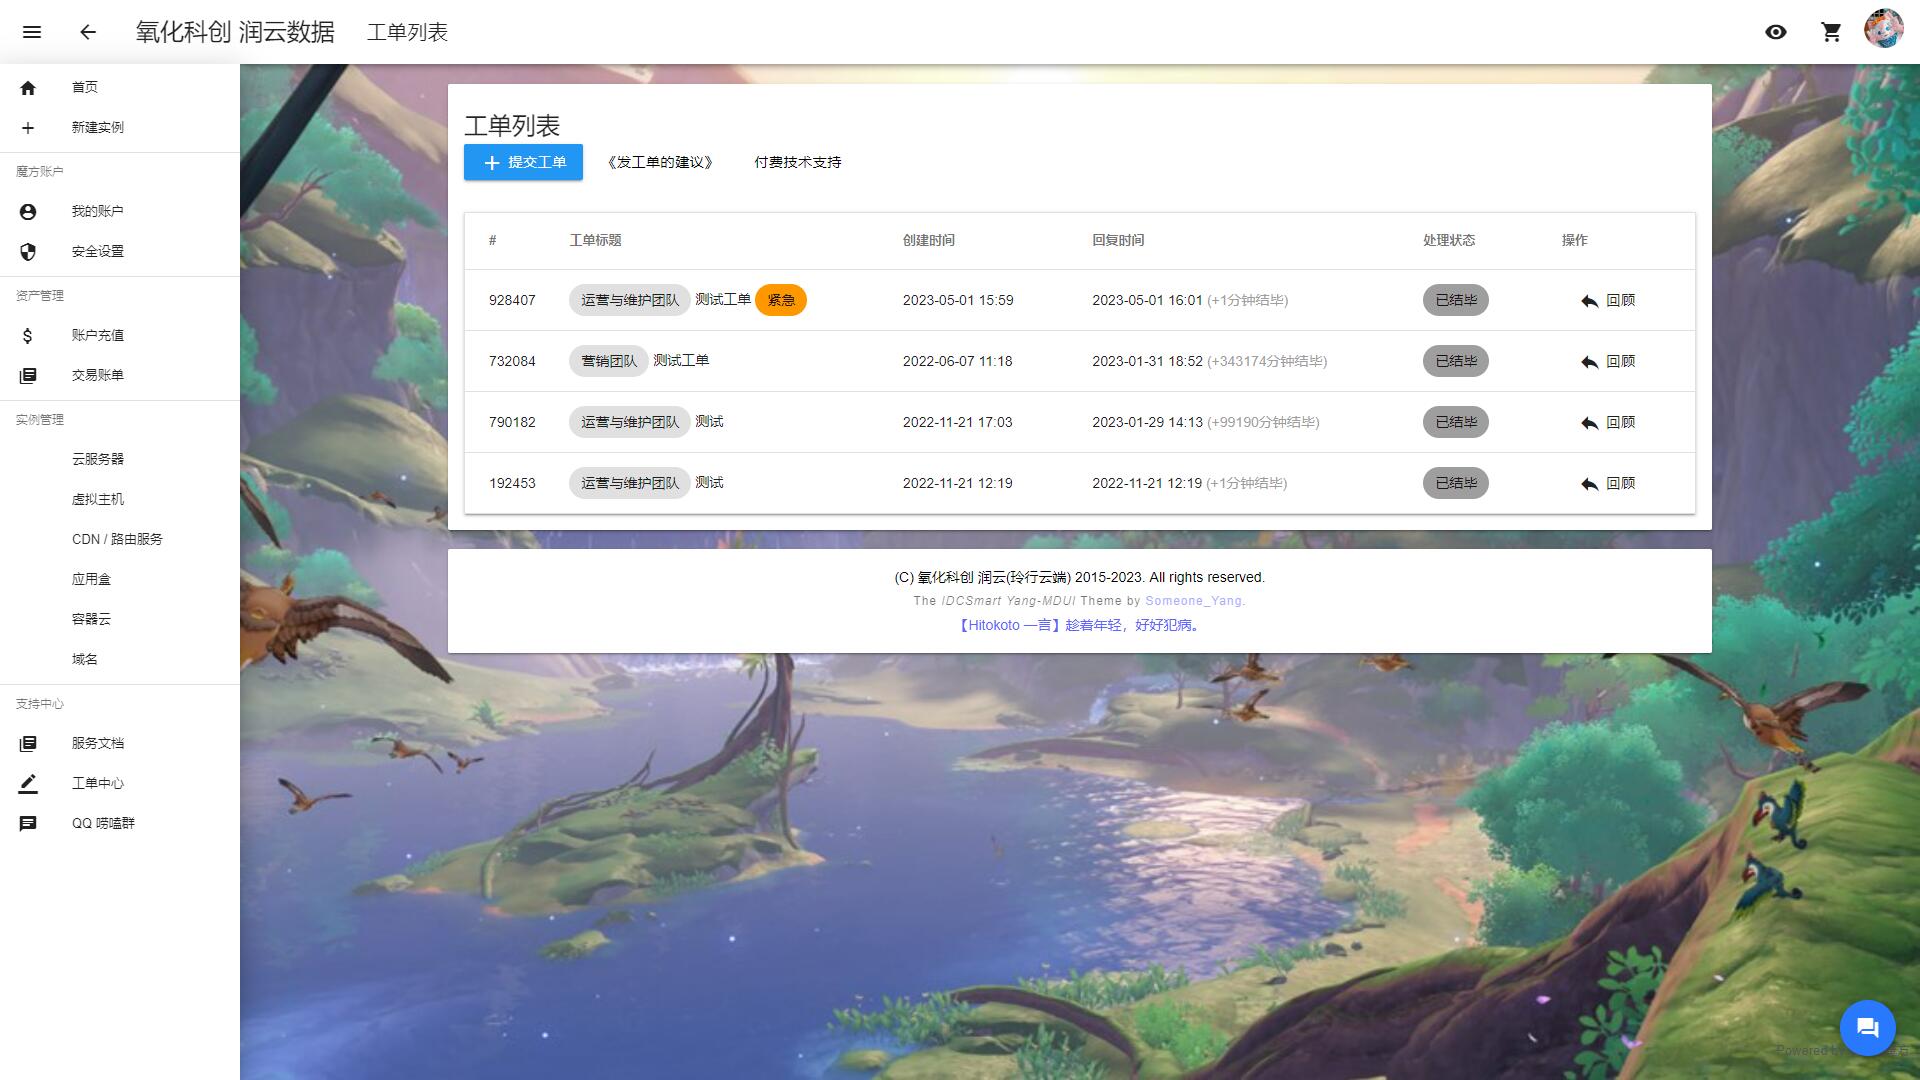The image size is (1920, 1080).
Task: Click 付费技术支持 link
Action: (x=797, y=162)
